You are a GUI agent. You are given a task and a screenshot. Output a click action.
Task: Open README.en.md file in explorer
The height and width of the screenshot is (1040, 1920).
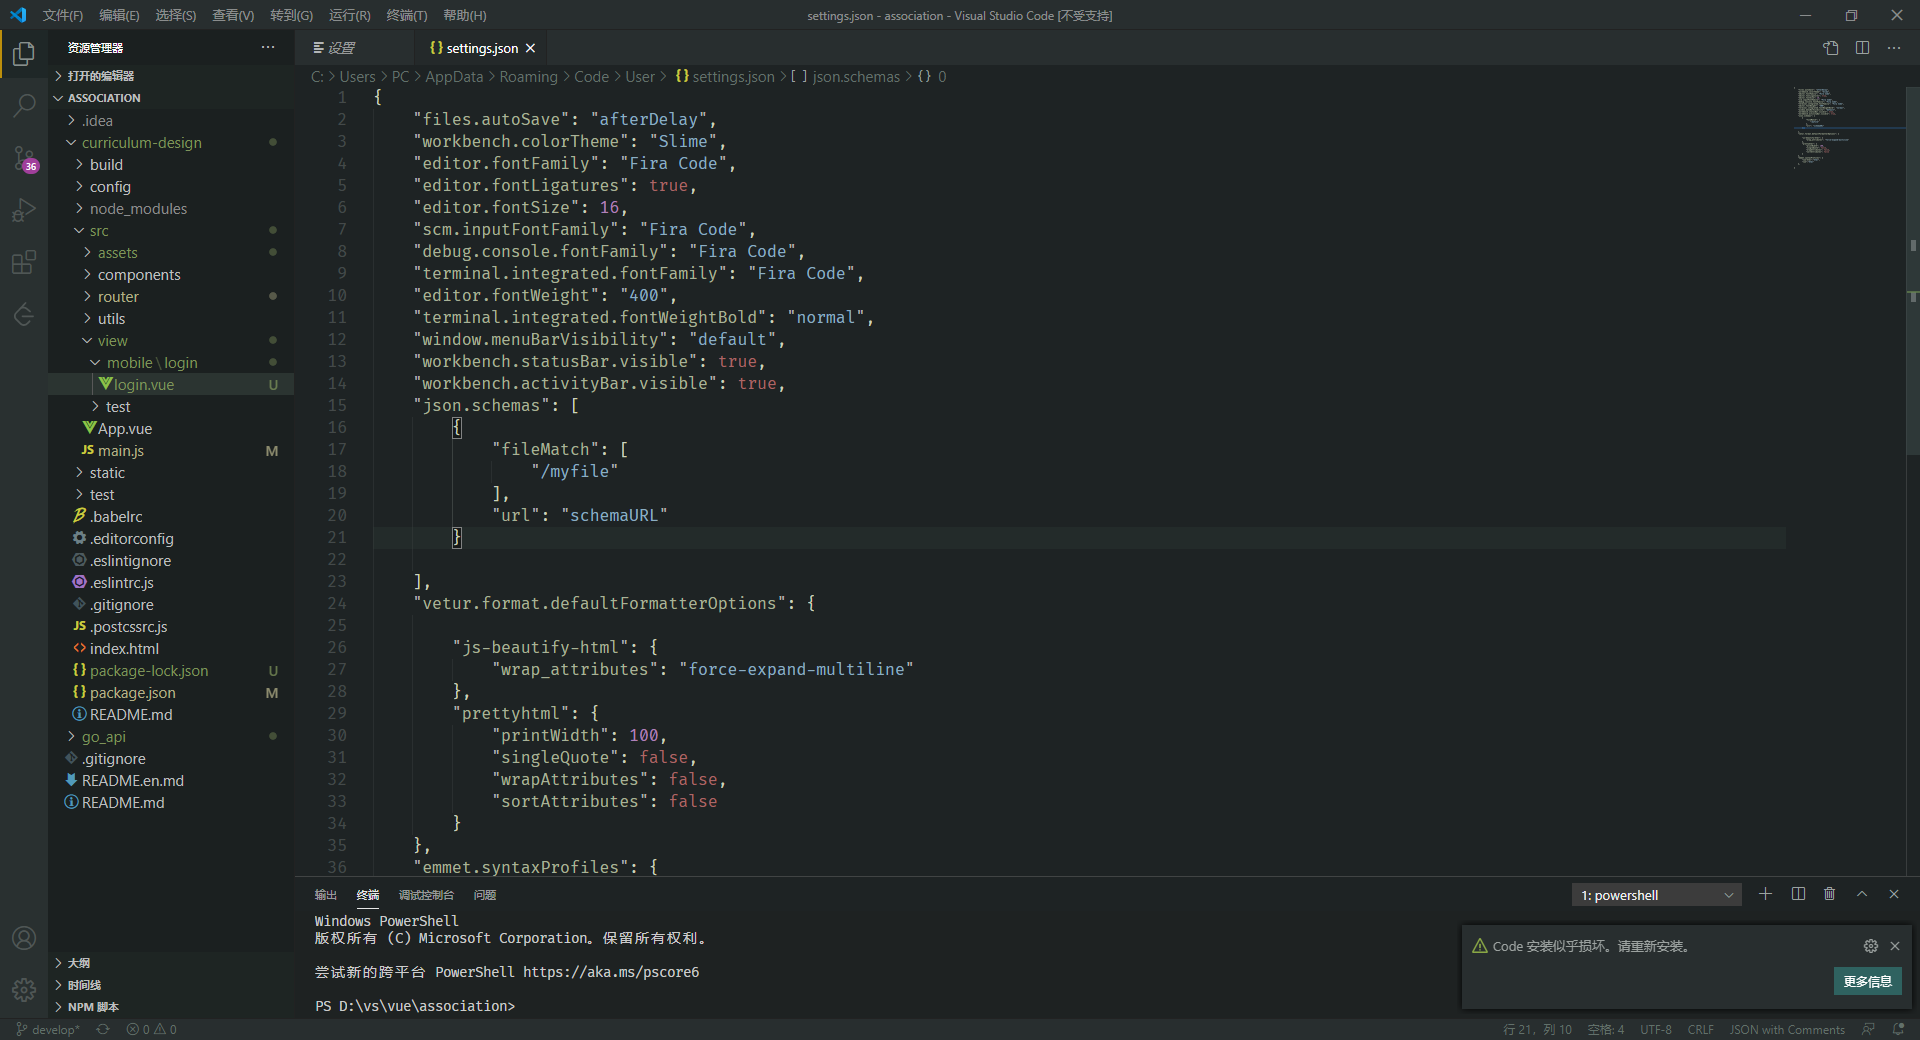click(x=171, y=780)
